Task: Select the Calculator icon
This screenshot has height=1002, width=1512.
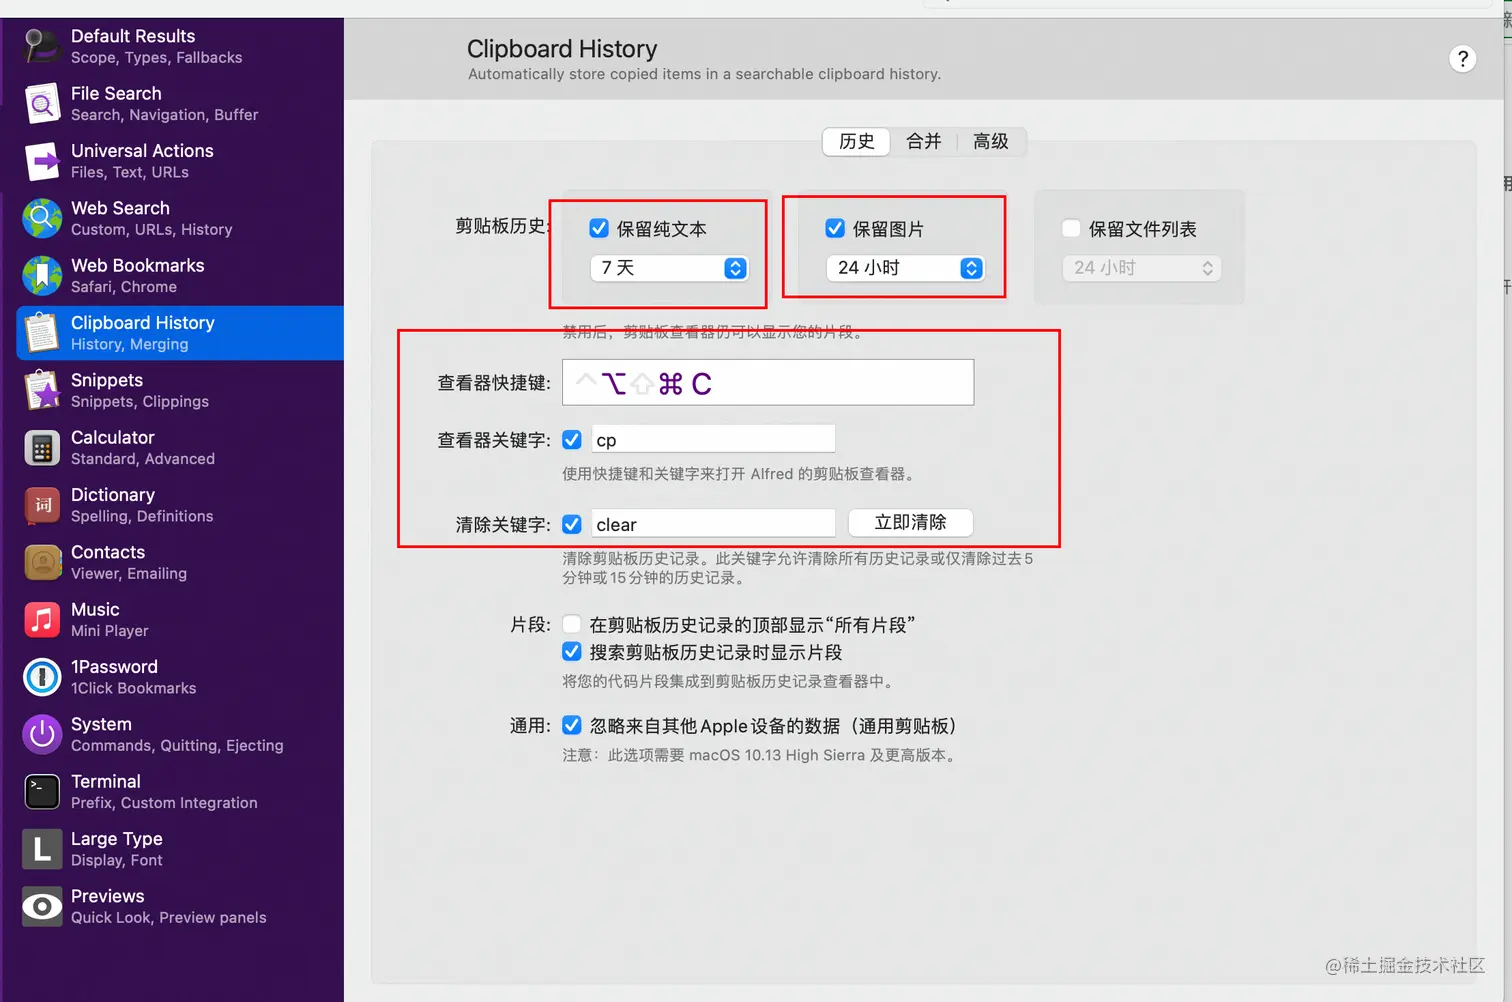Action: tap(42, 448)
